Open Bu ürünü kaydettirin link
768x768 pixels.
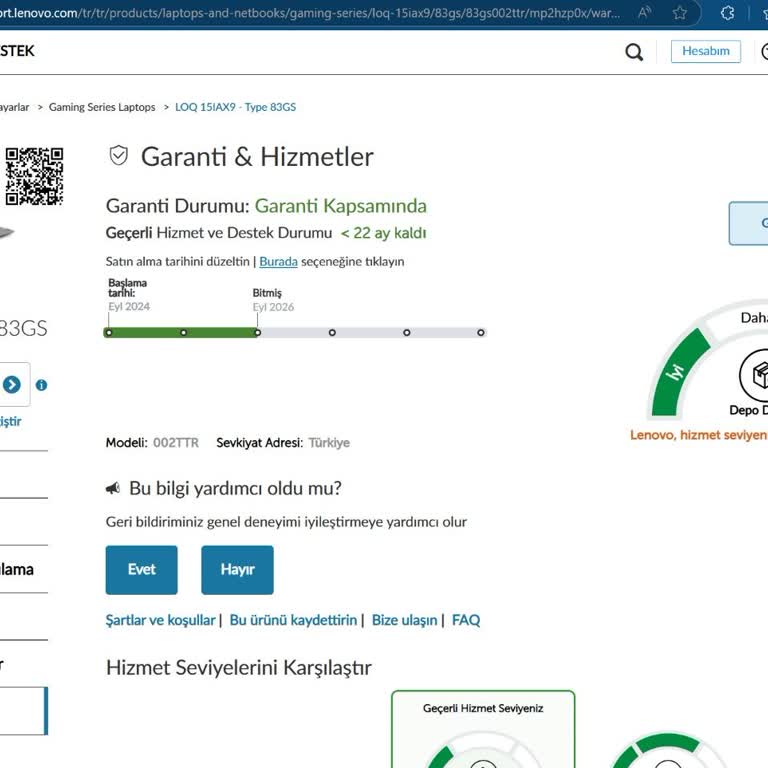(293, 620)
